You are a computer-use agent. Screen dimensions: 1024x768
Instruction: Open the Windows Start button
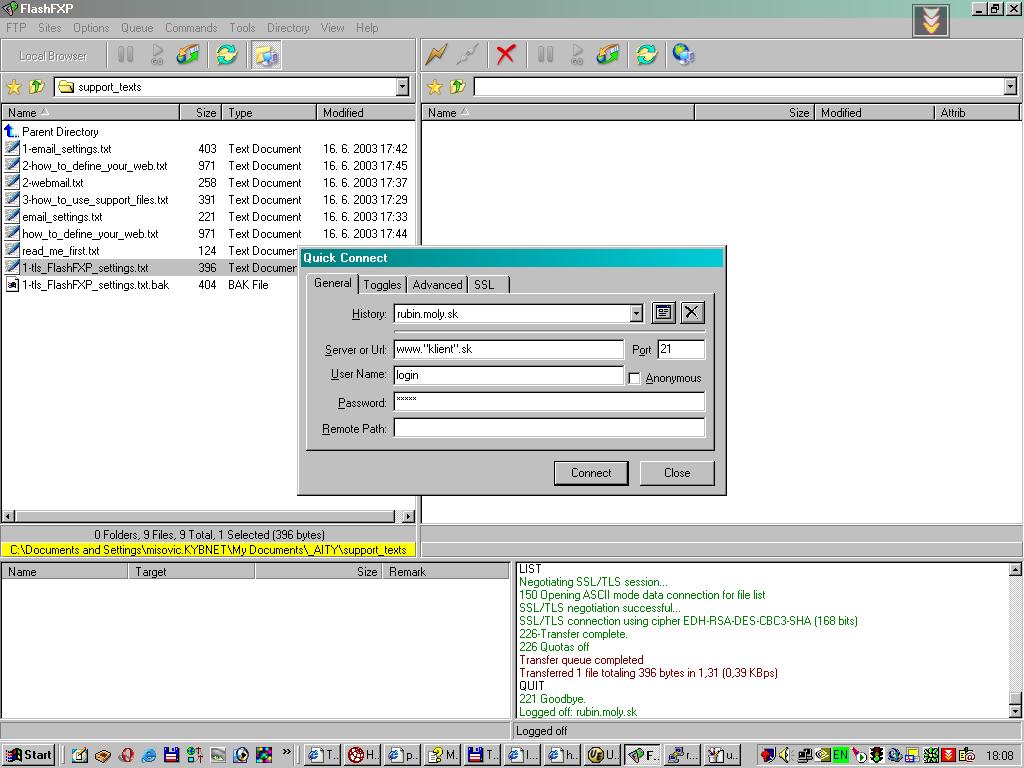coord(29,755)
